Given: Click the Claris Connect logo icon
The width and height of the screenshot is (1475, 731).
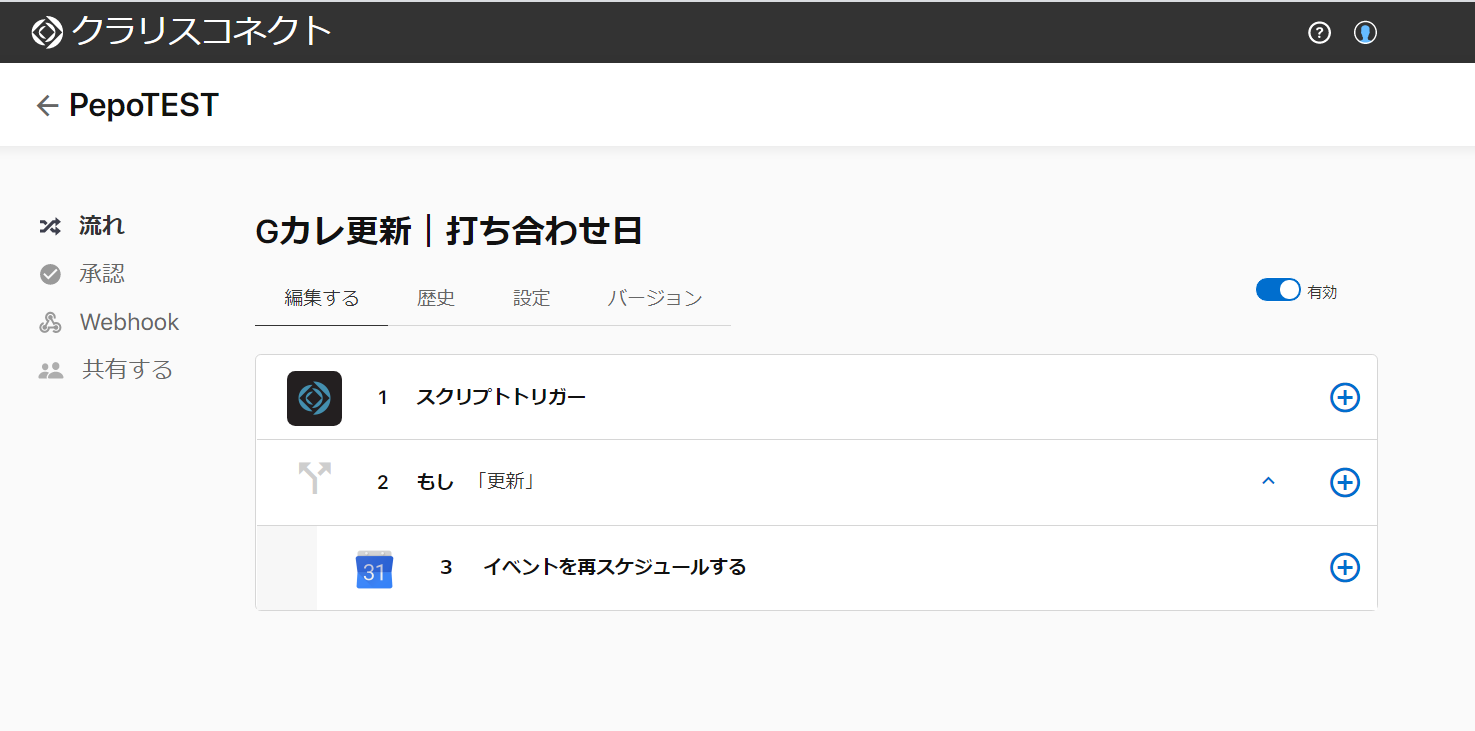Looking at the screenshot, I should (x=46, y=32).
